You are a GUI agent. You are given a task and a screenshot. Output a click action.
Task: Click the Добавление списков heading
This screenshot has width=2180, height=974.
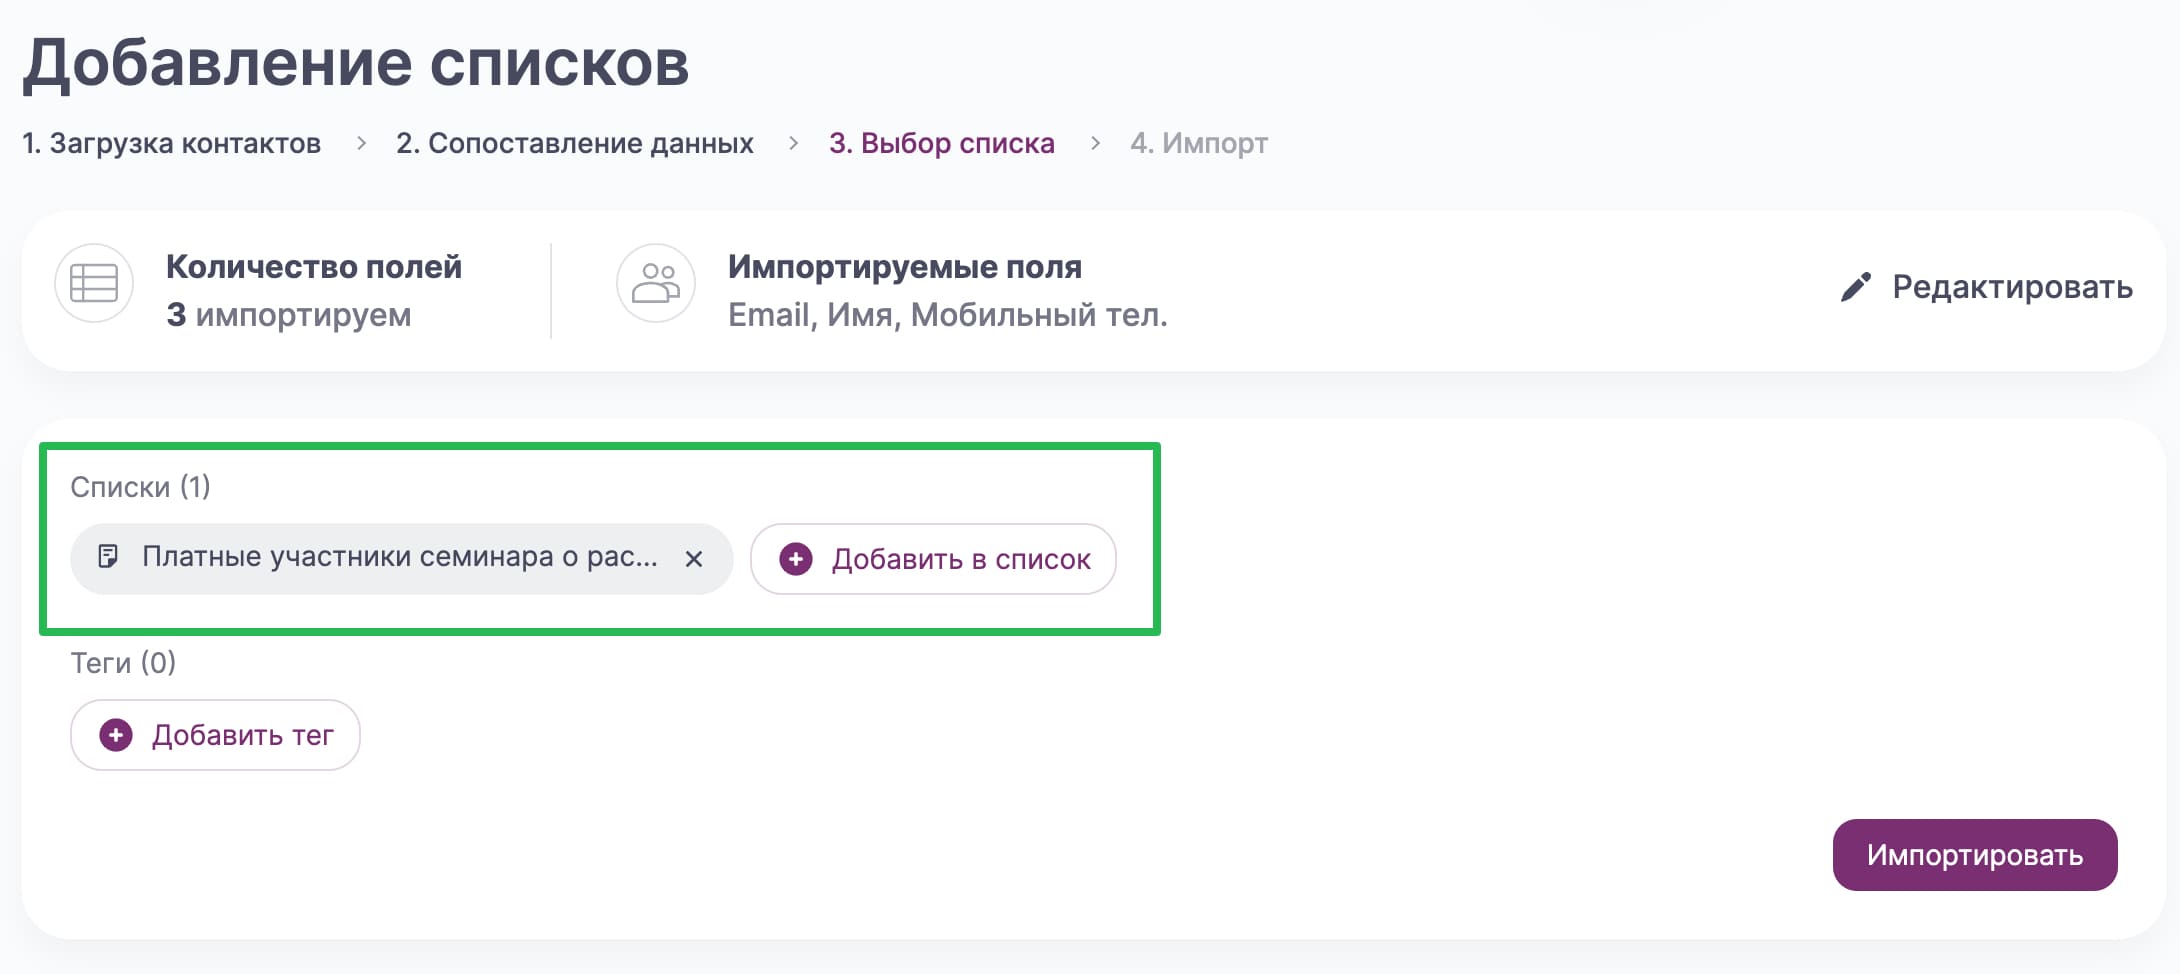pos(356,63)
